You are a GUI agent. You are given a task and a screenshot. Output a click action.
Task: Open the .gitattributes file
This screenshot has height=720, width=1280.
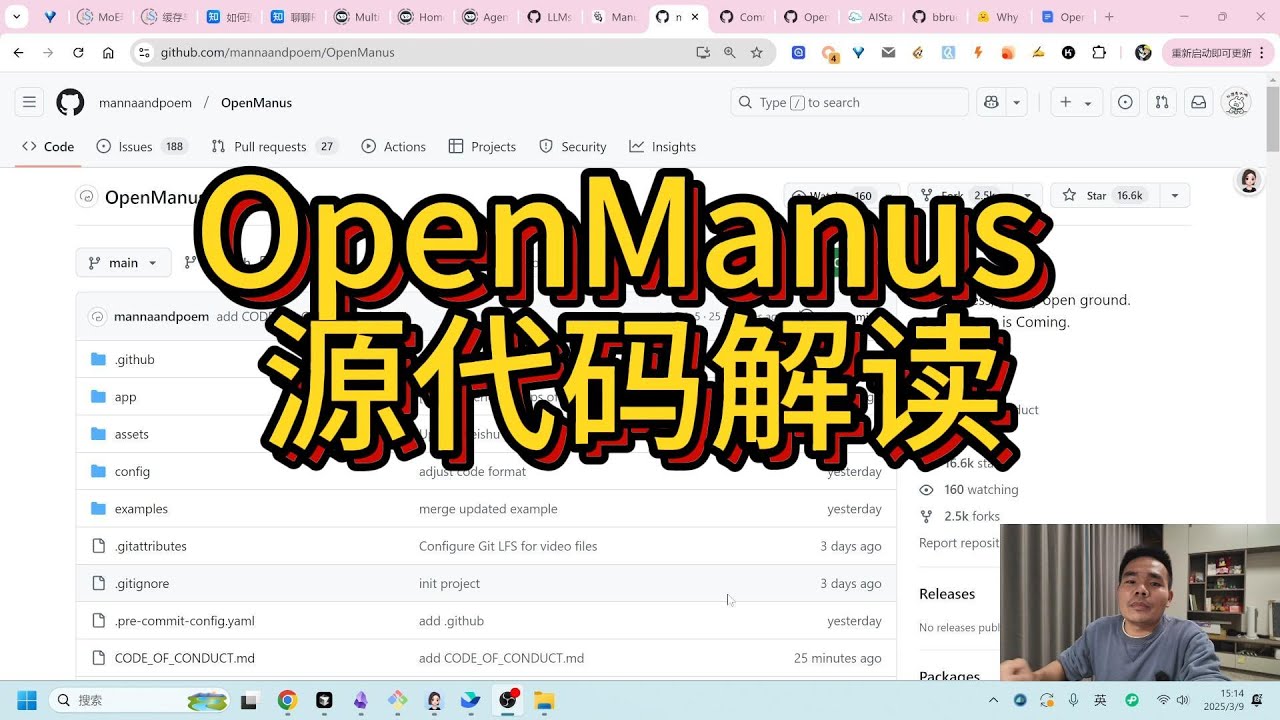tap(150, 546)
